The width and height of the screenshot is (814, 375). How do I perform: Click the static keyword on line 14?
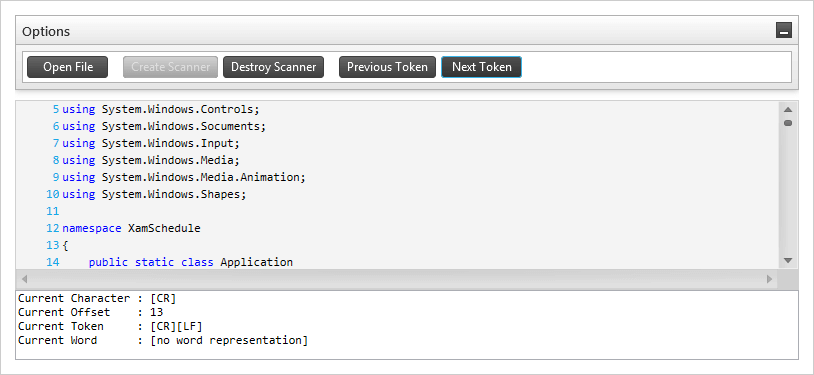154,262
